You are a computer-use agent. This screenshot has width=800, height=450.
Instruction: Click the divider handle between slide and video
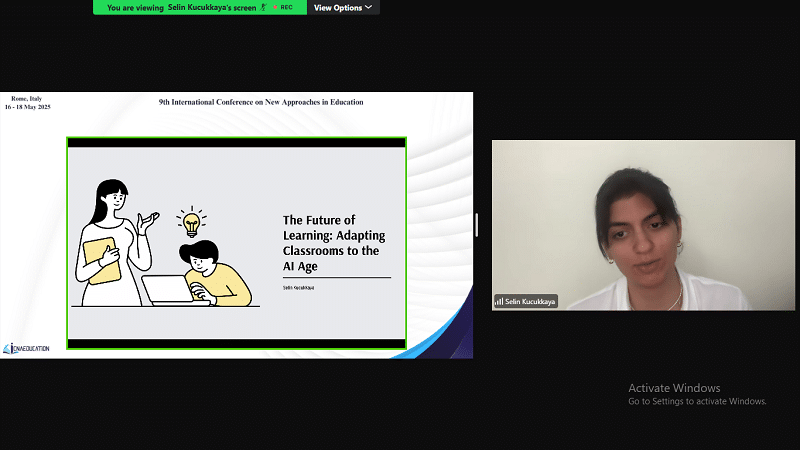click(476, 225)
